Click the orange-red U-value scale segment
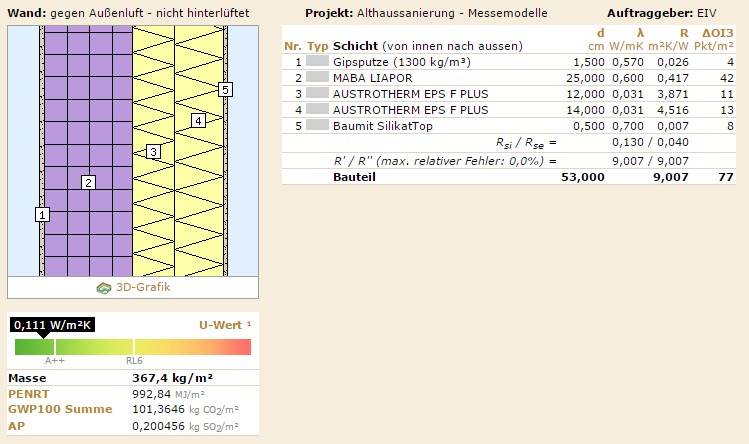749x444 pixels. click(193, 347)
